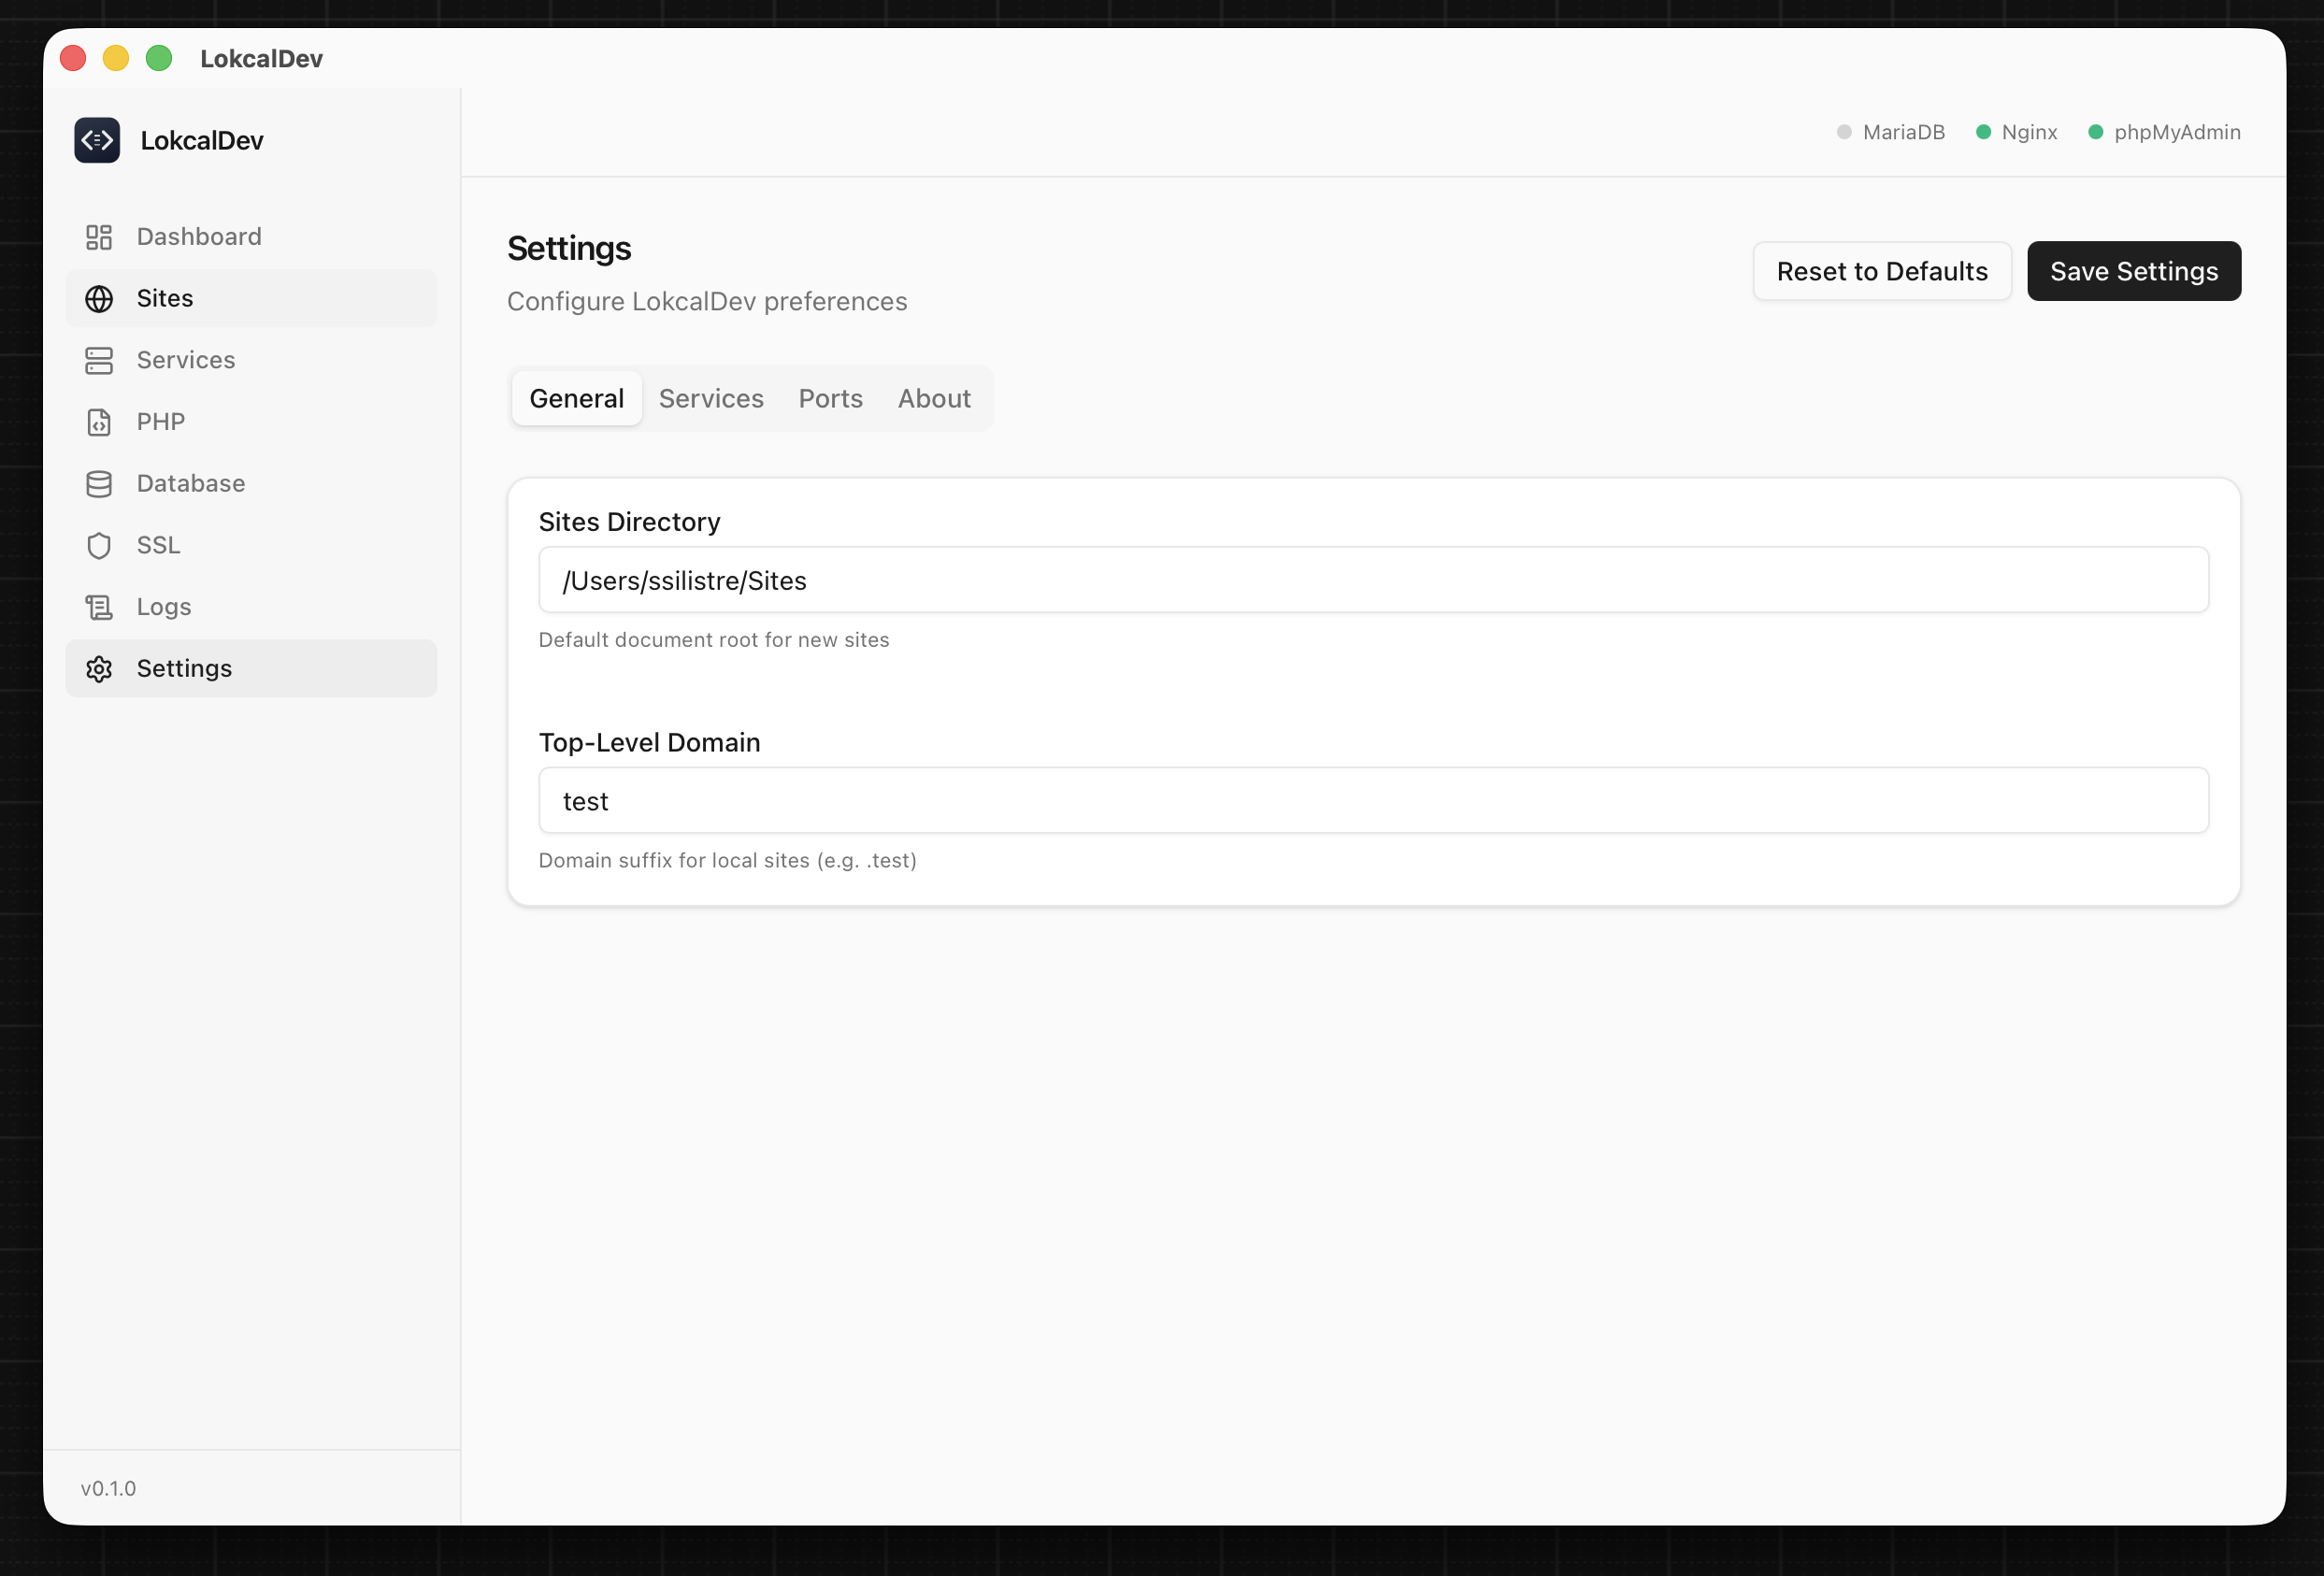
Task: Select the General tab
Action: pos(576,399)
